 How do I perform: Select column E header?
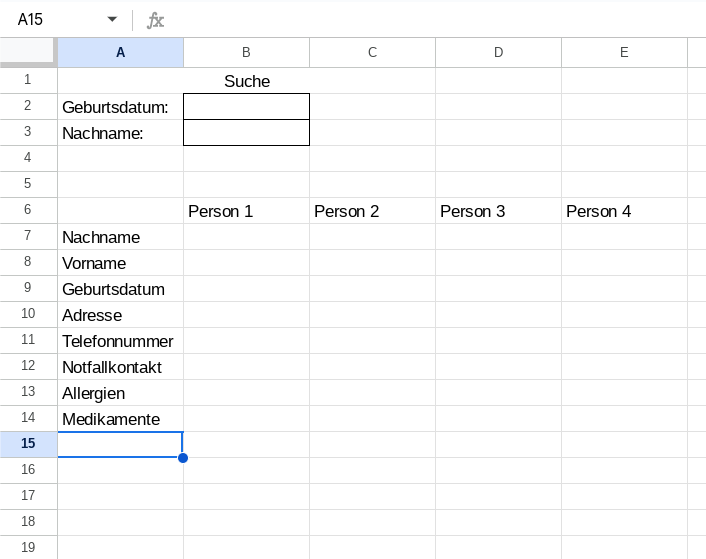(x=625, y=53)
